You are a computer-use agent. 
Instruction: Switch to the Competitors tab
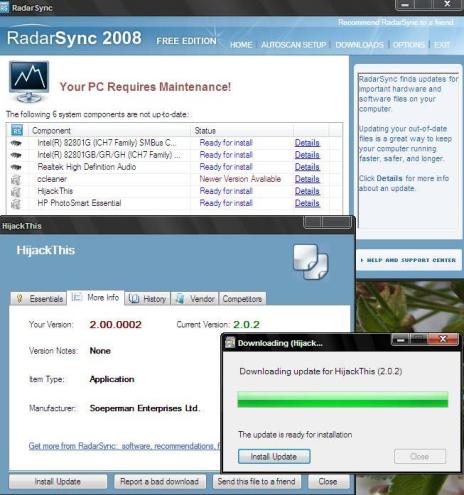click(x=242, y=299)
